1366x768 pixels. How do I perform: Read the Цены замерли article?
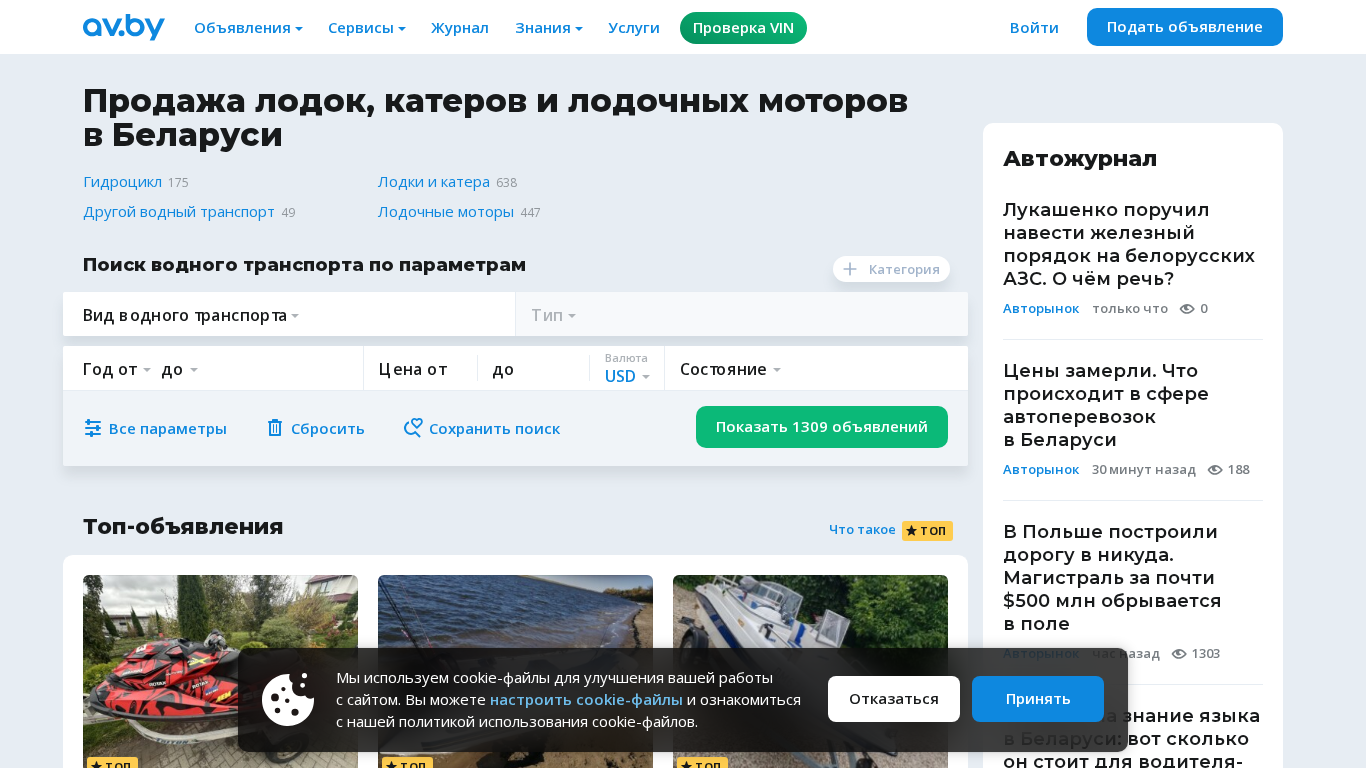(1106, 405)
